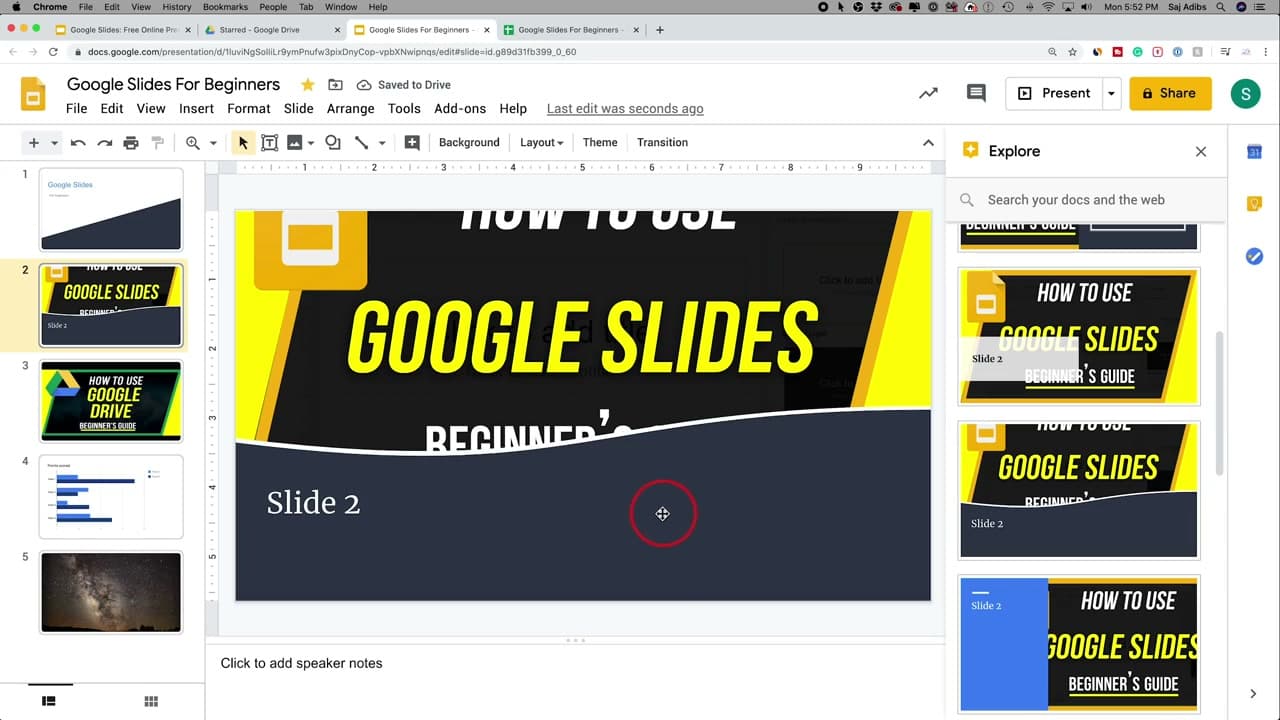Open the new slide layout dropdown arrow
Image resolution: width=1280 pixels, height=720 pixels.
click(54, 143)
